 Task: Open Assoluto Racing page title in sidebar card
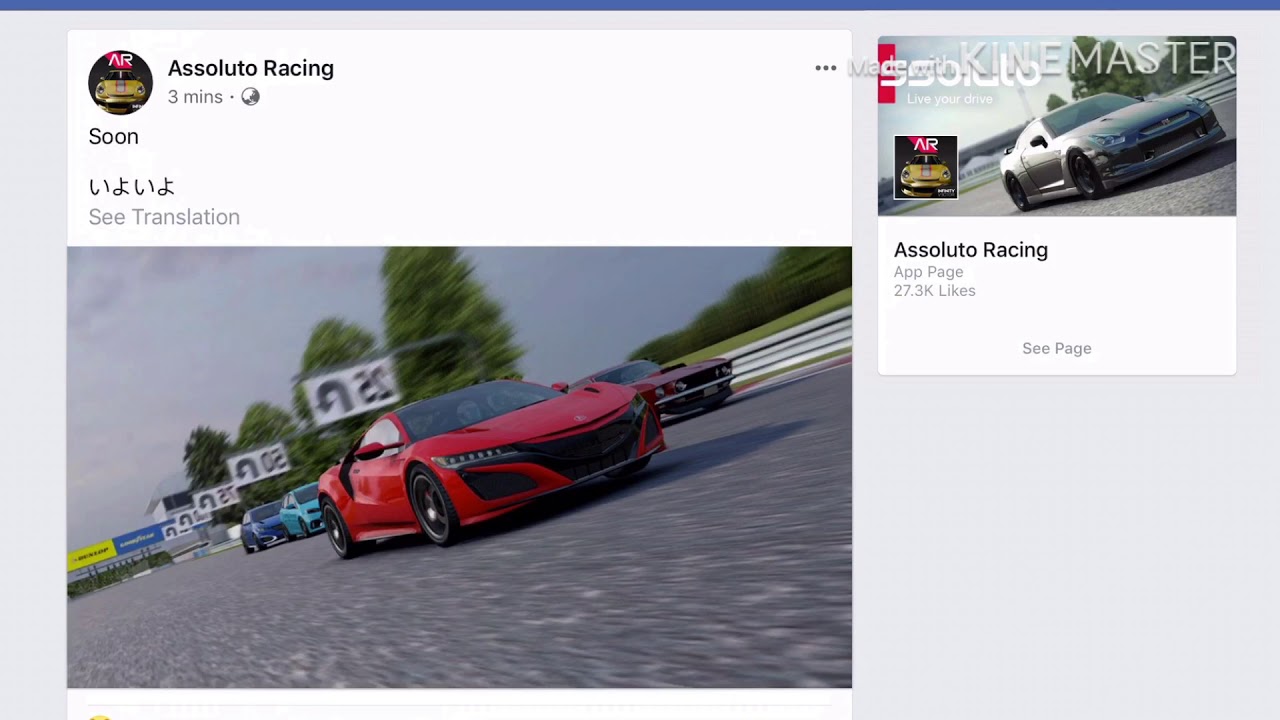971,250
